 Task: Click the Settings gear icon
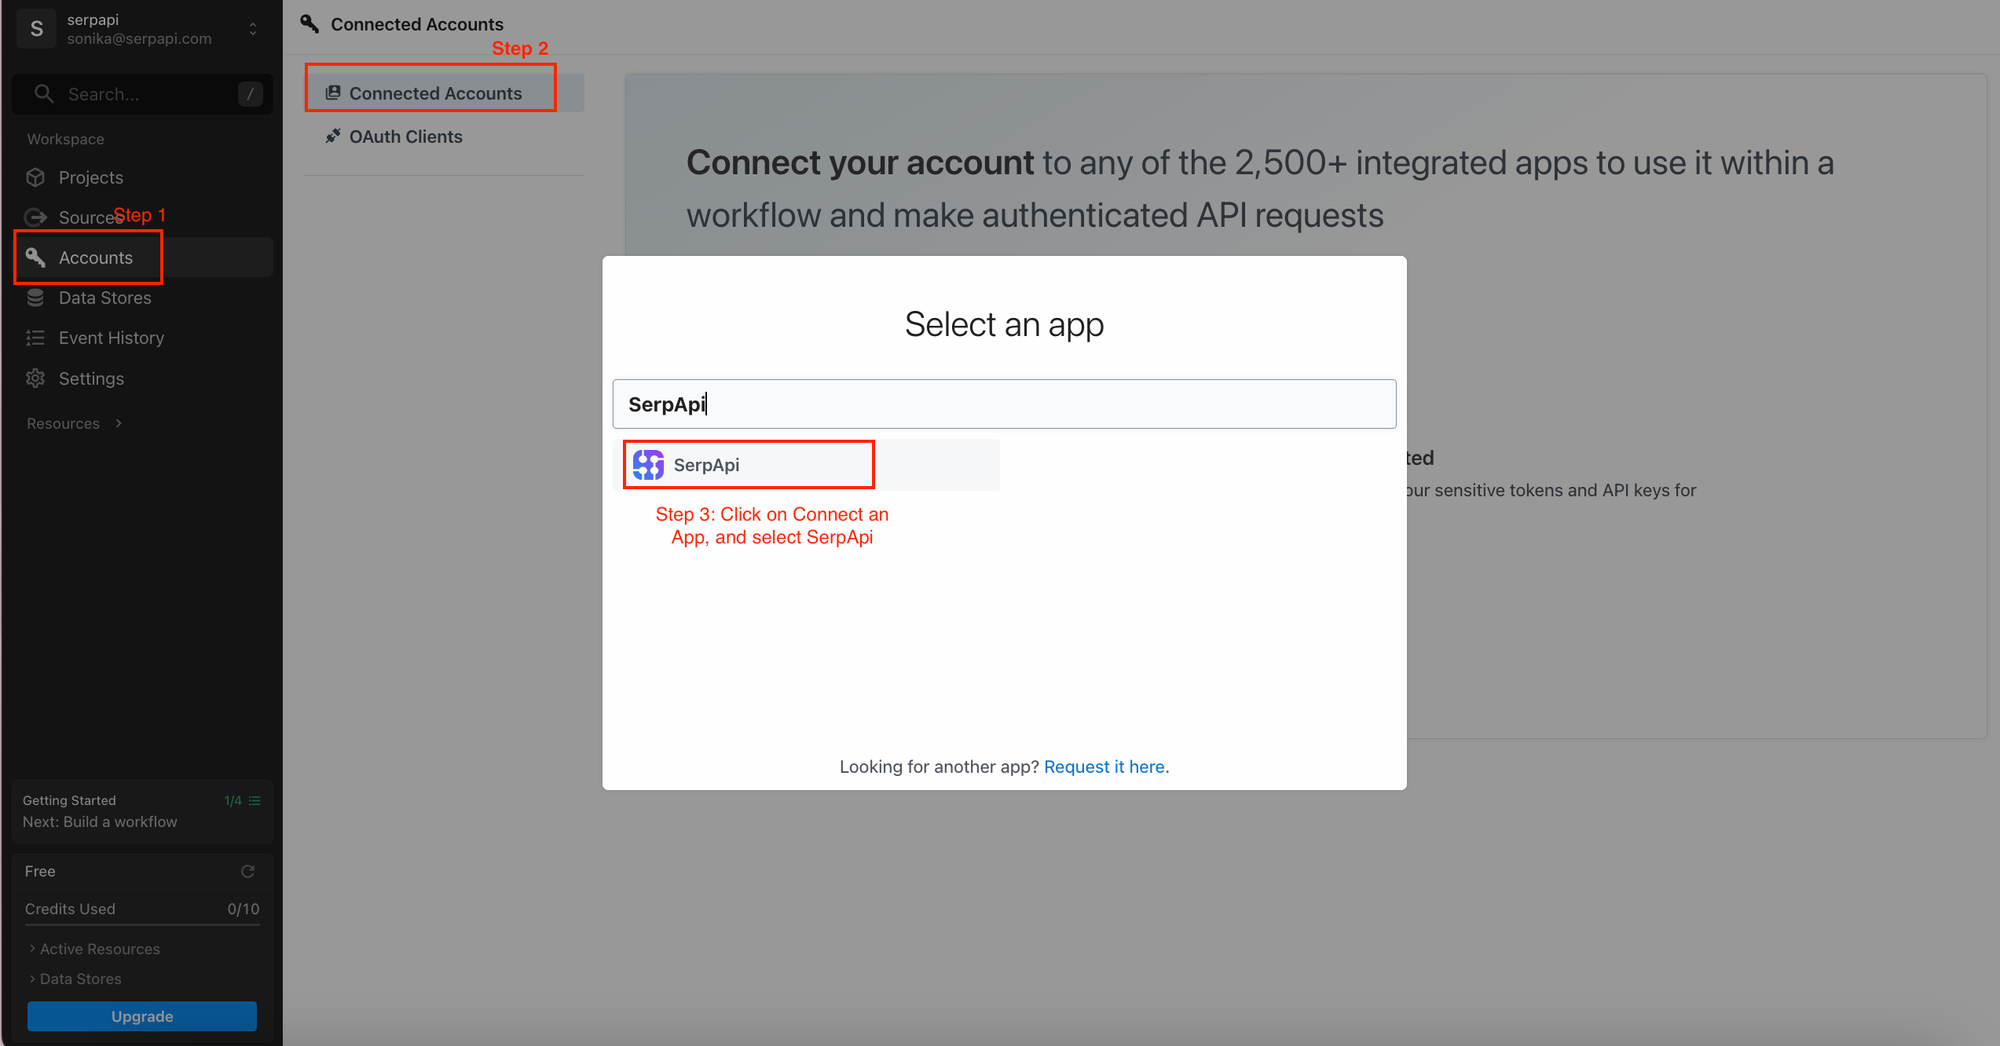(36, 378)
